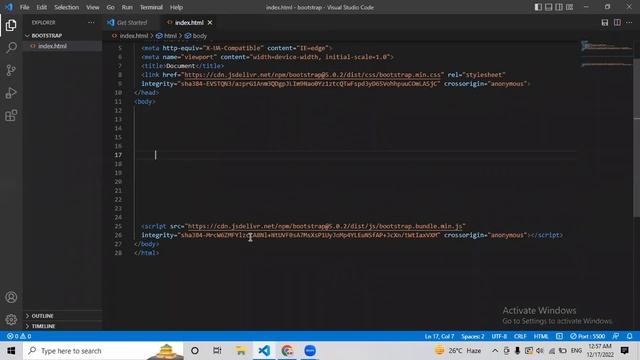Screen dimensions: 640x360
Task: Change encoding via UTF-8 status item
Action: click(499, 336)
